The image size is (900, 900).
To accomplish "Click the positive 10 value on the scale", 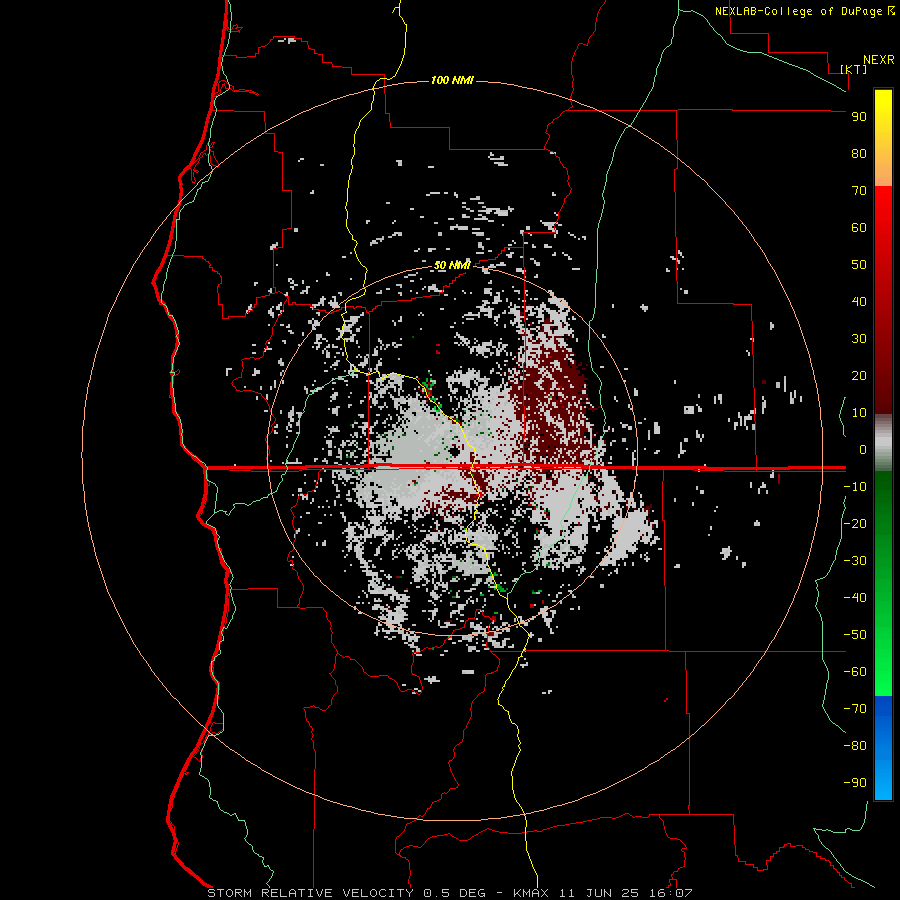I will [859, 413].
